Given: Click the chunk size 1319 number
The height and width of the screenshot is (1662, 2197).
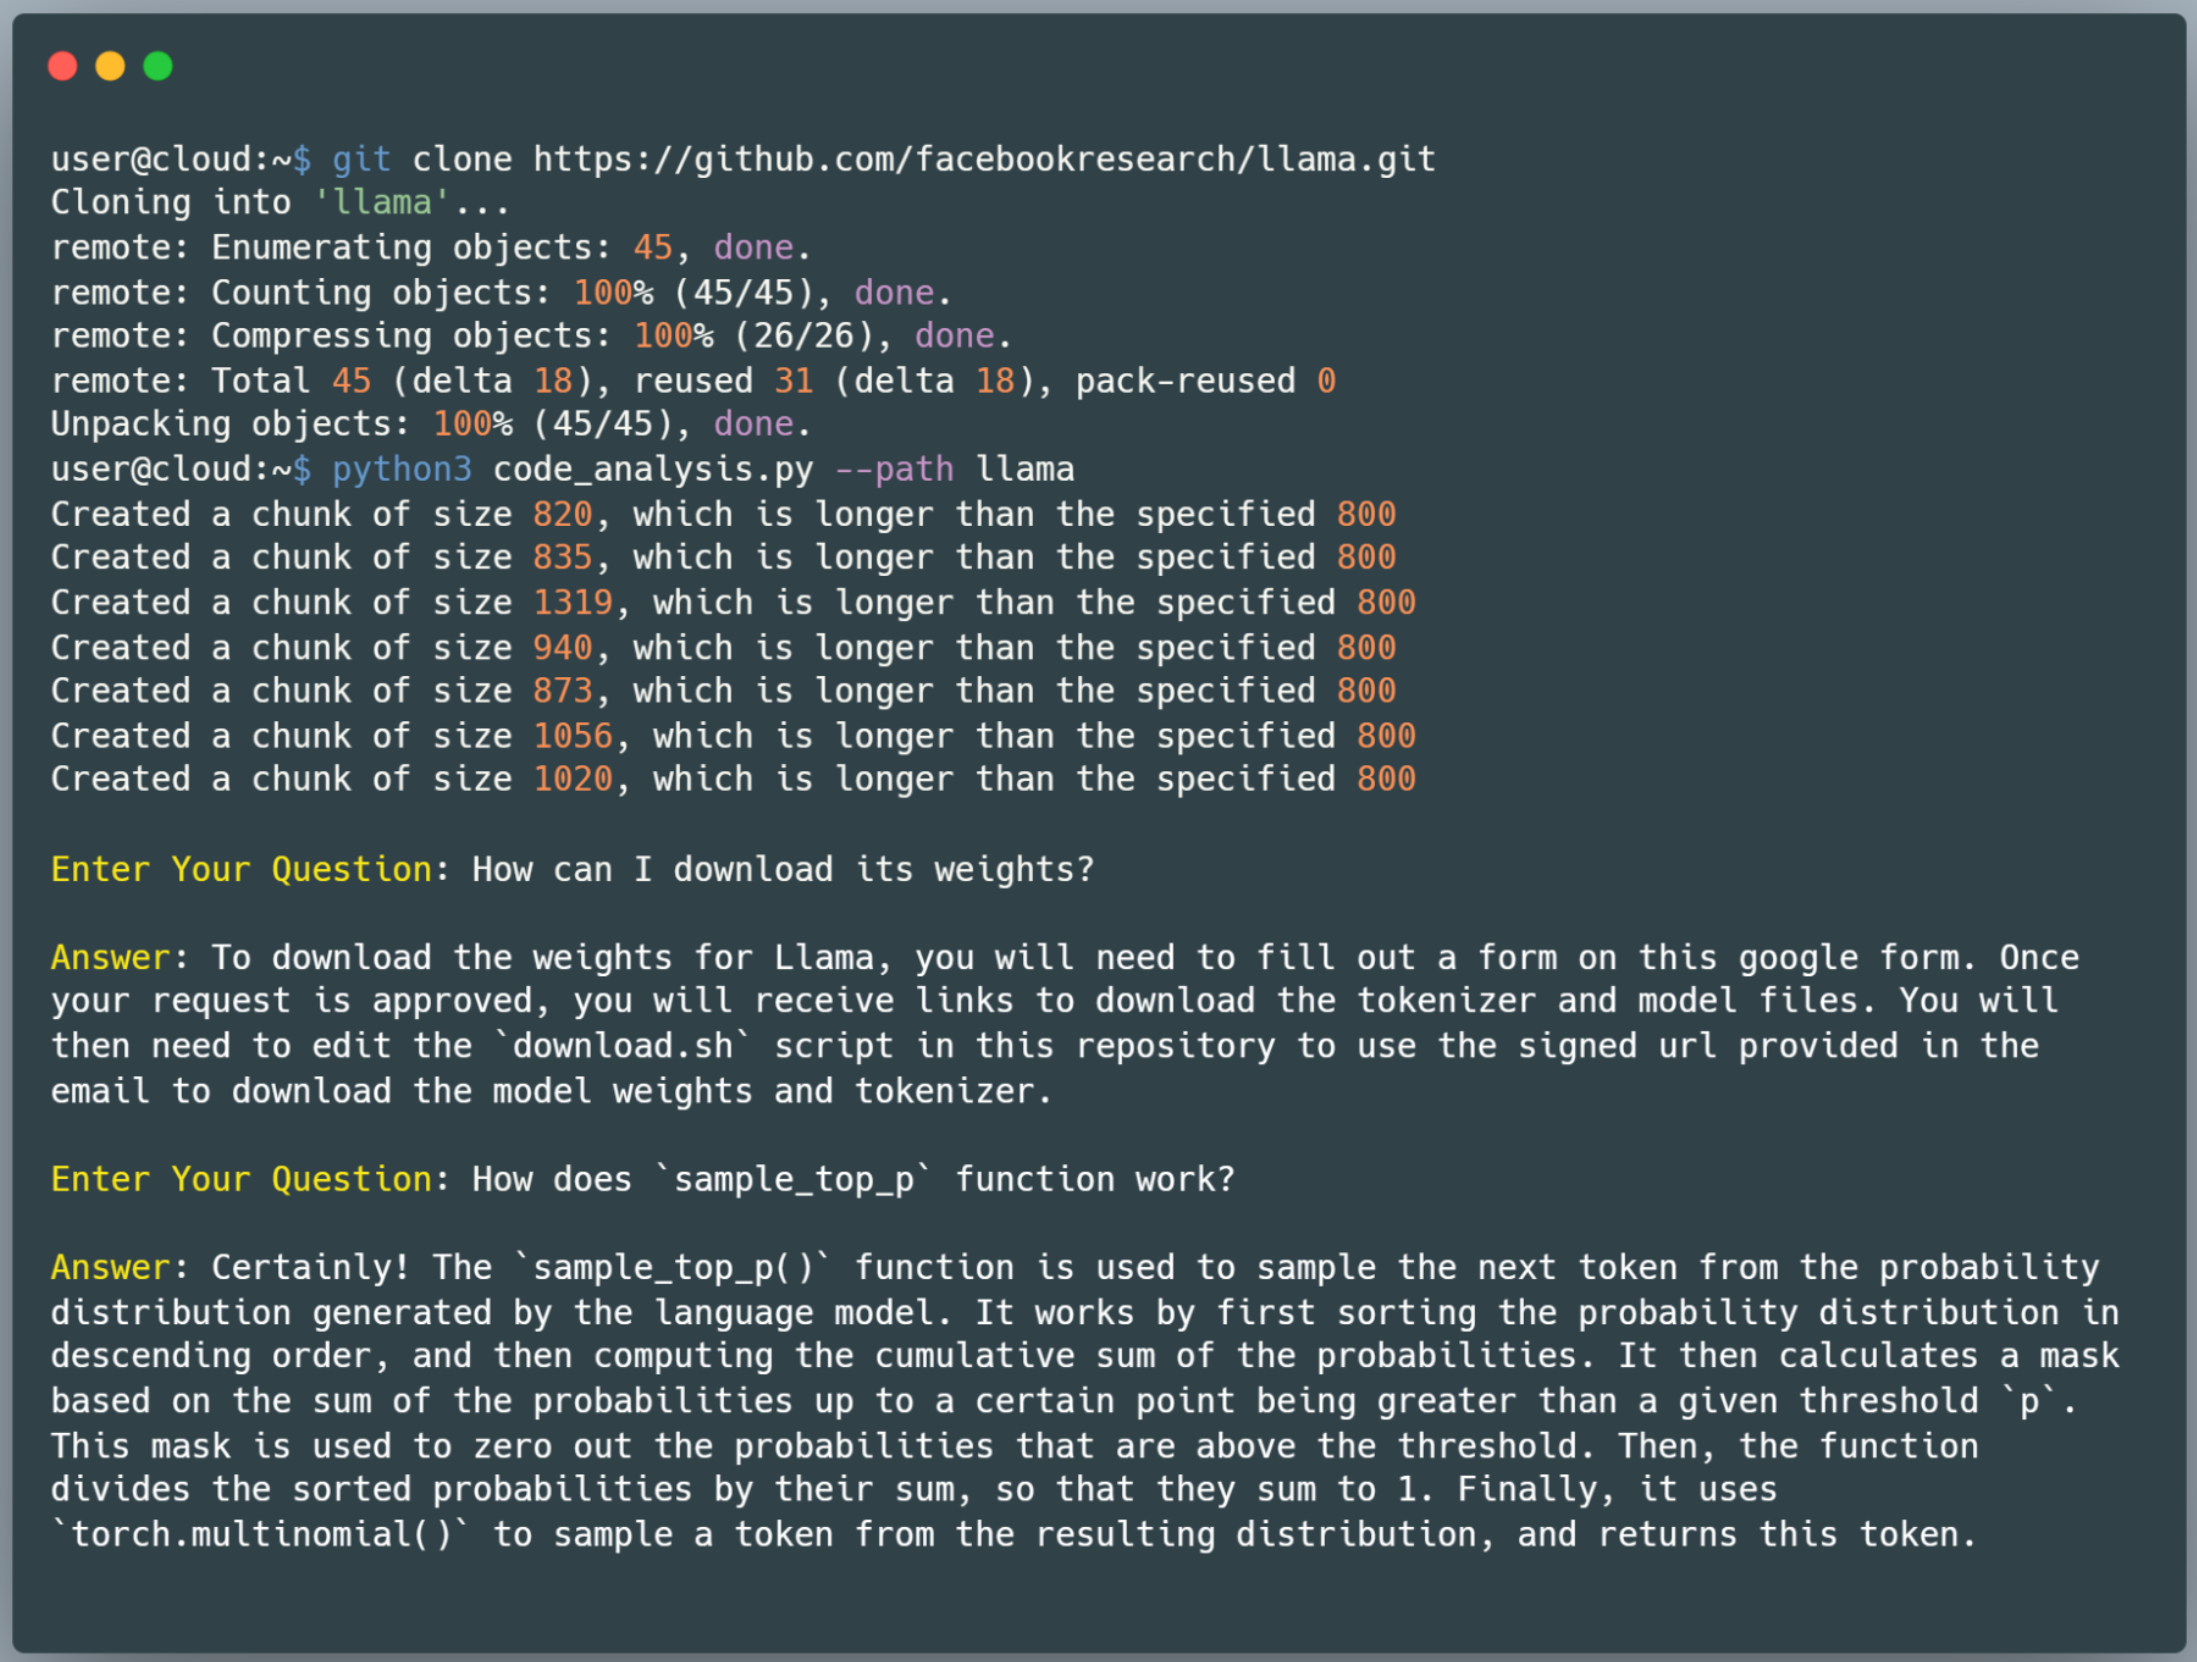Looking at the screenshot, I should (x=572, y=602).
